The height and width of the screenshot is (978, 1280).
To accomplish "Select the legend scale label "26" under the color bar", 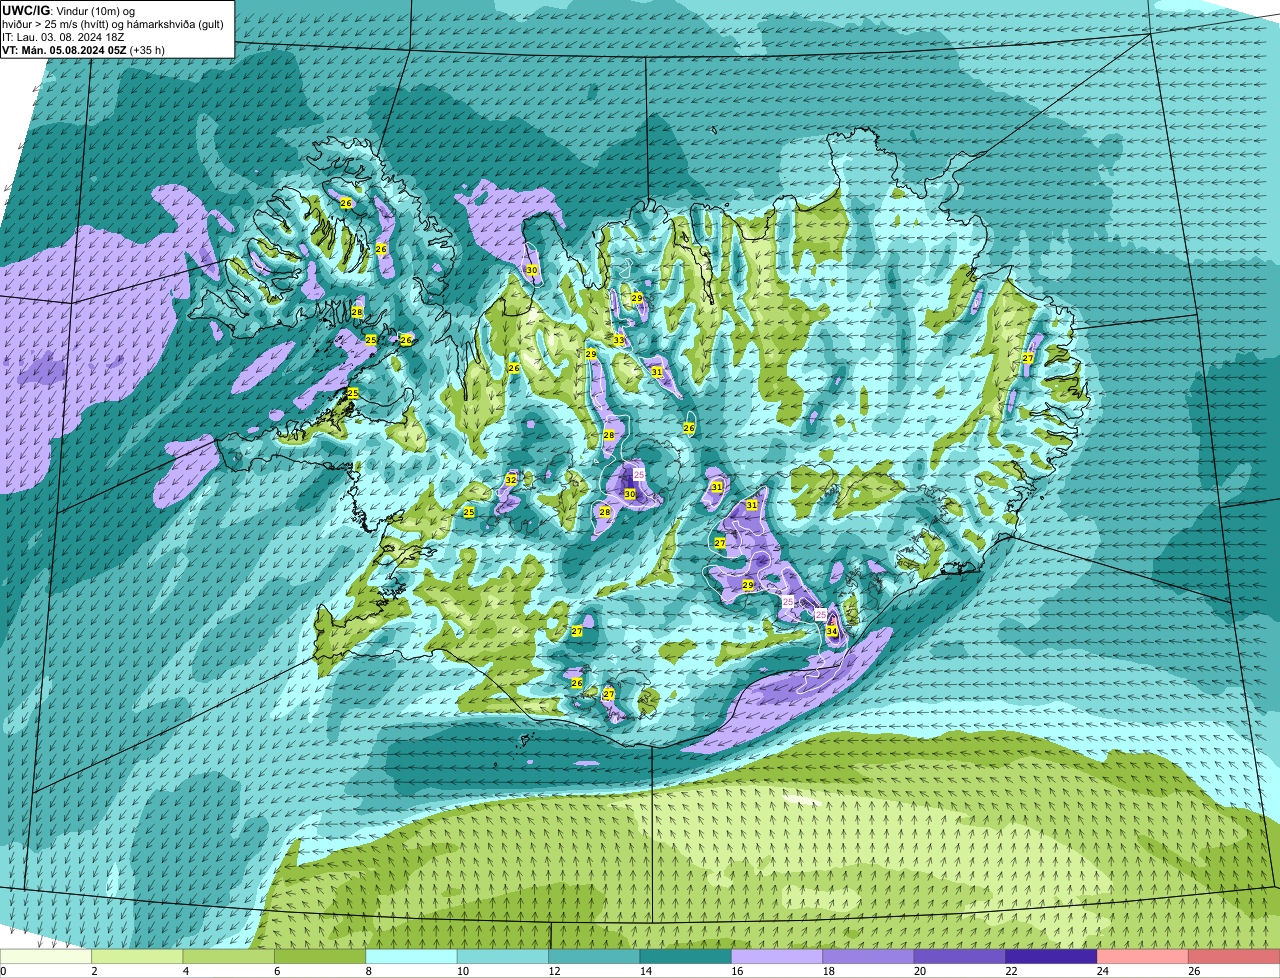I will (x=1194, y=970).
